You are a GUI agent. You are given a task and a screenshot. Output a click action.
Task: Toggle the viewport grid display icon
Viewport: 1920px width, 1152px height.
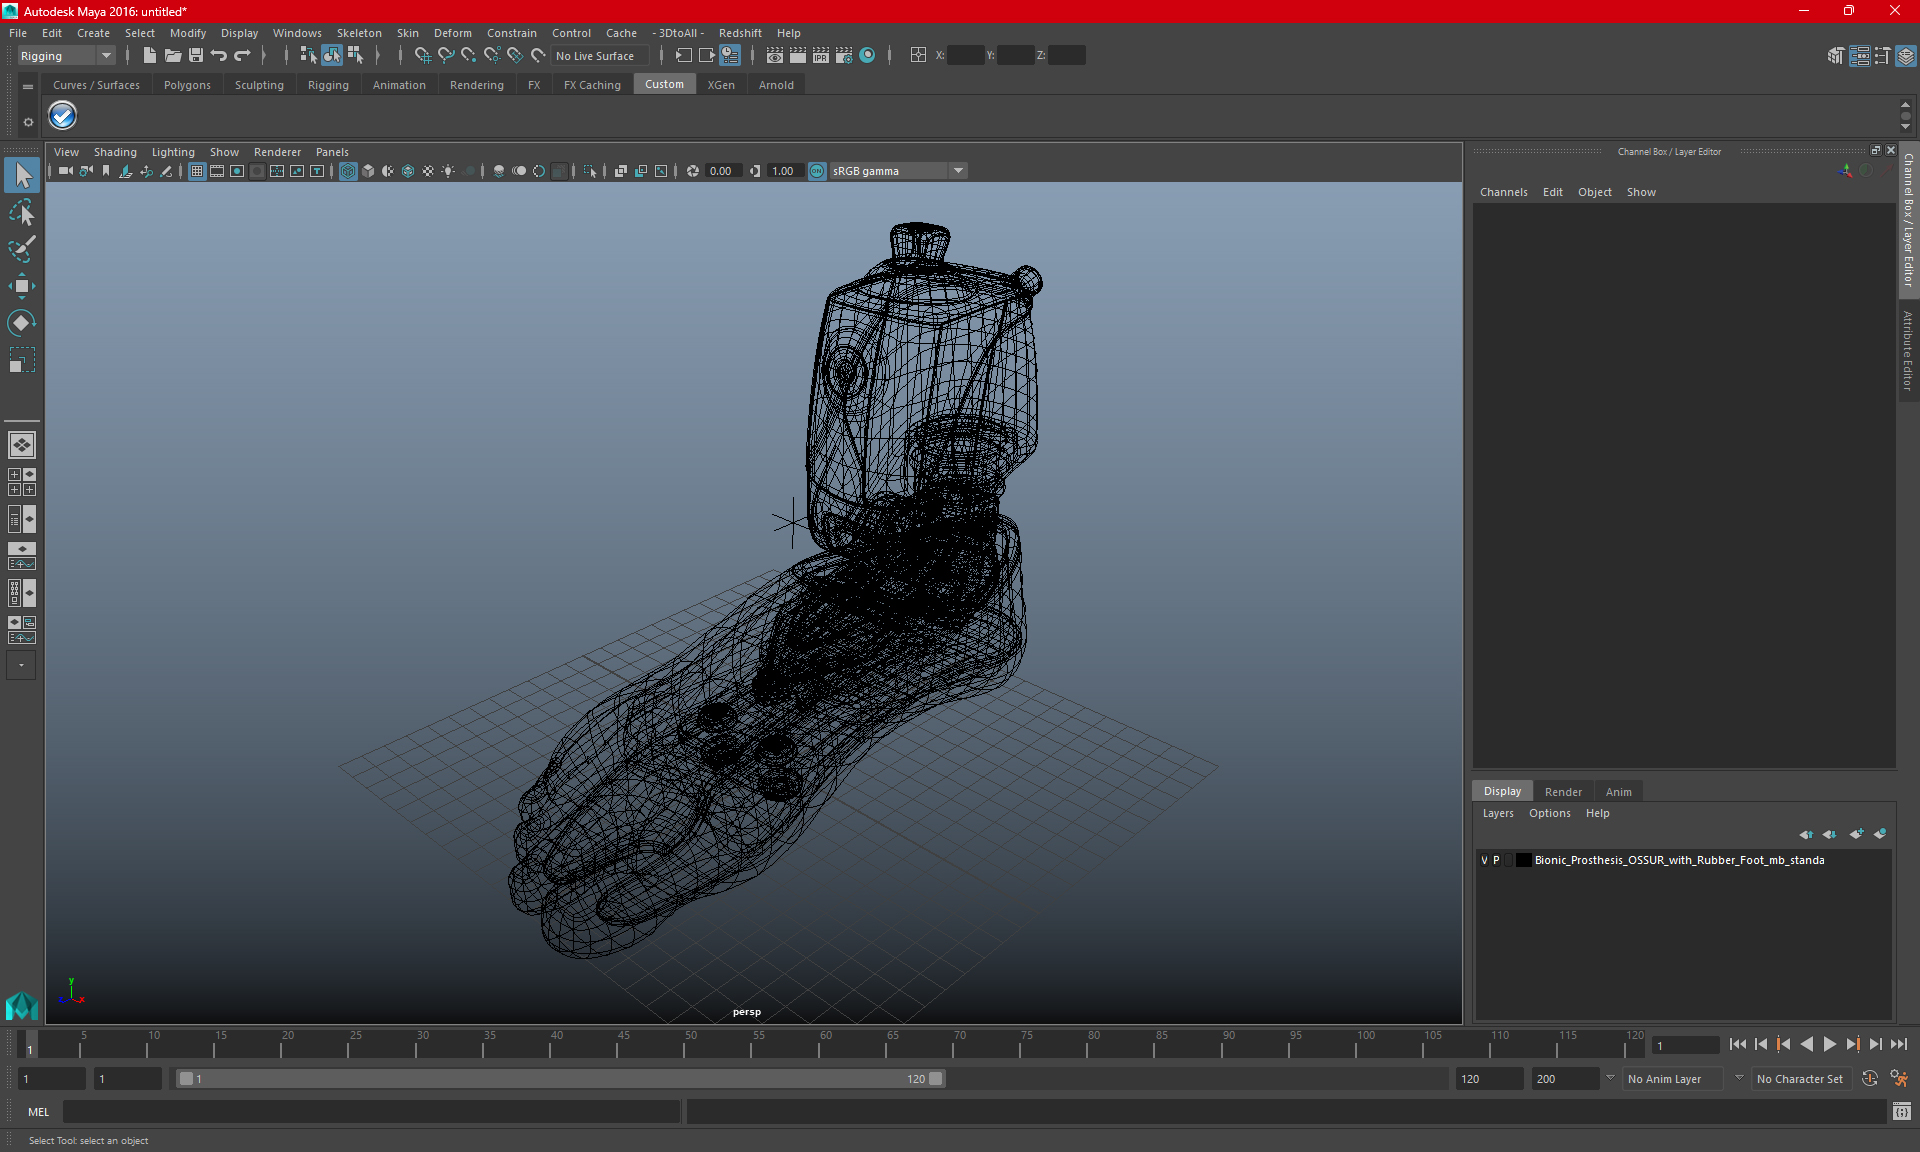pyautogui.click(x=197, y=171)
